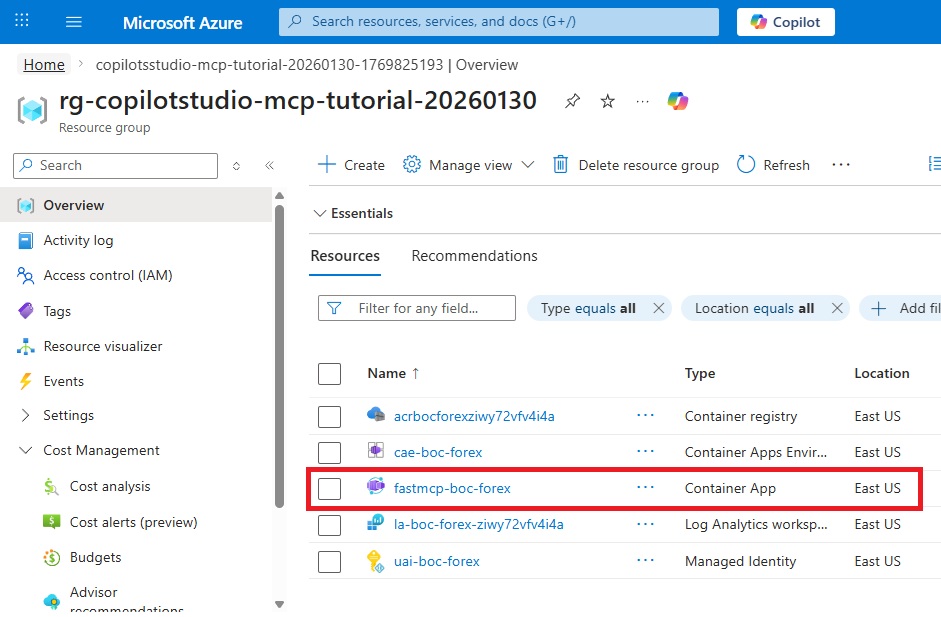Collapse the Essentials section
This screenshot has height=617, width=941.
[x=320, y=213]
